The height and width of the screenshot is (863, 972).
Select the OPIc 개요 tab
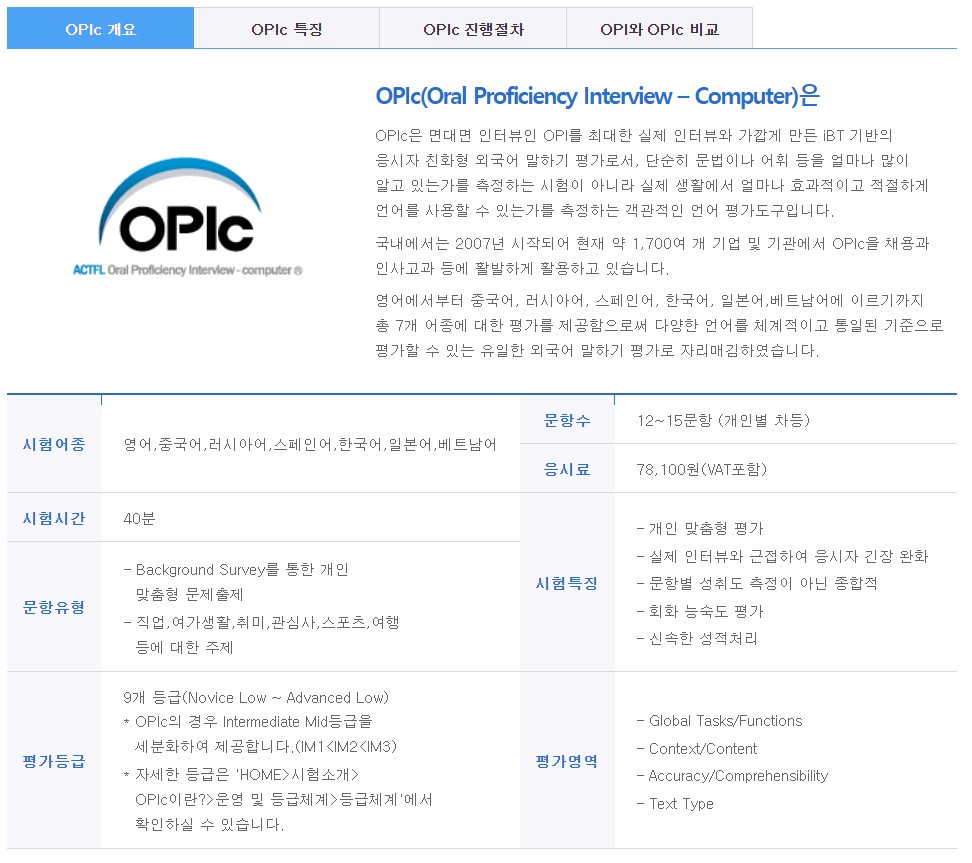coord(100,29)
